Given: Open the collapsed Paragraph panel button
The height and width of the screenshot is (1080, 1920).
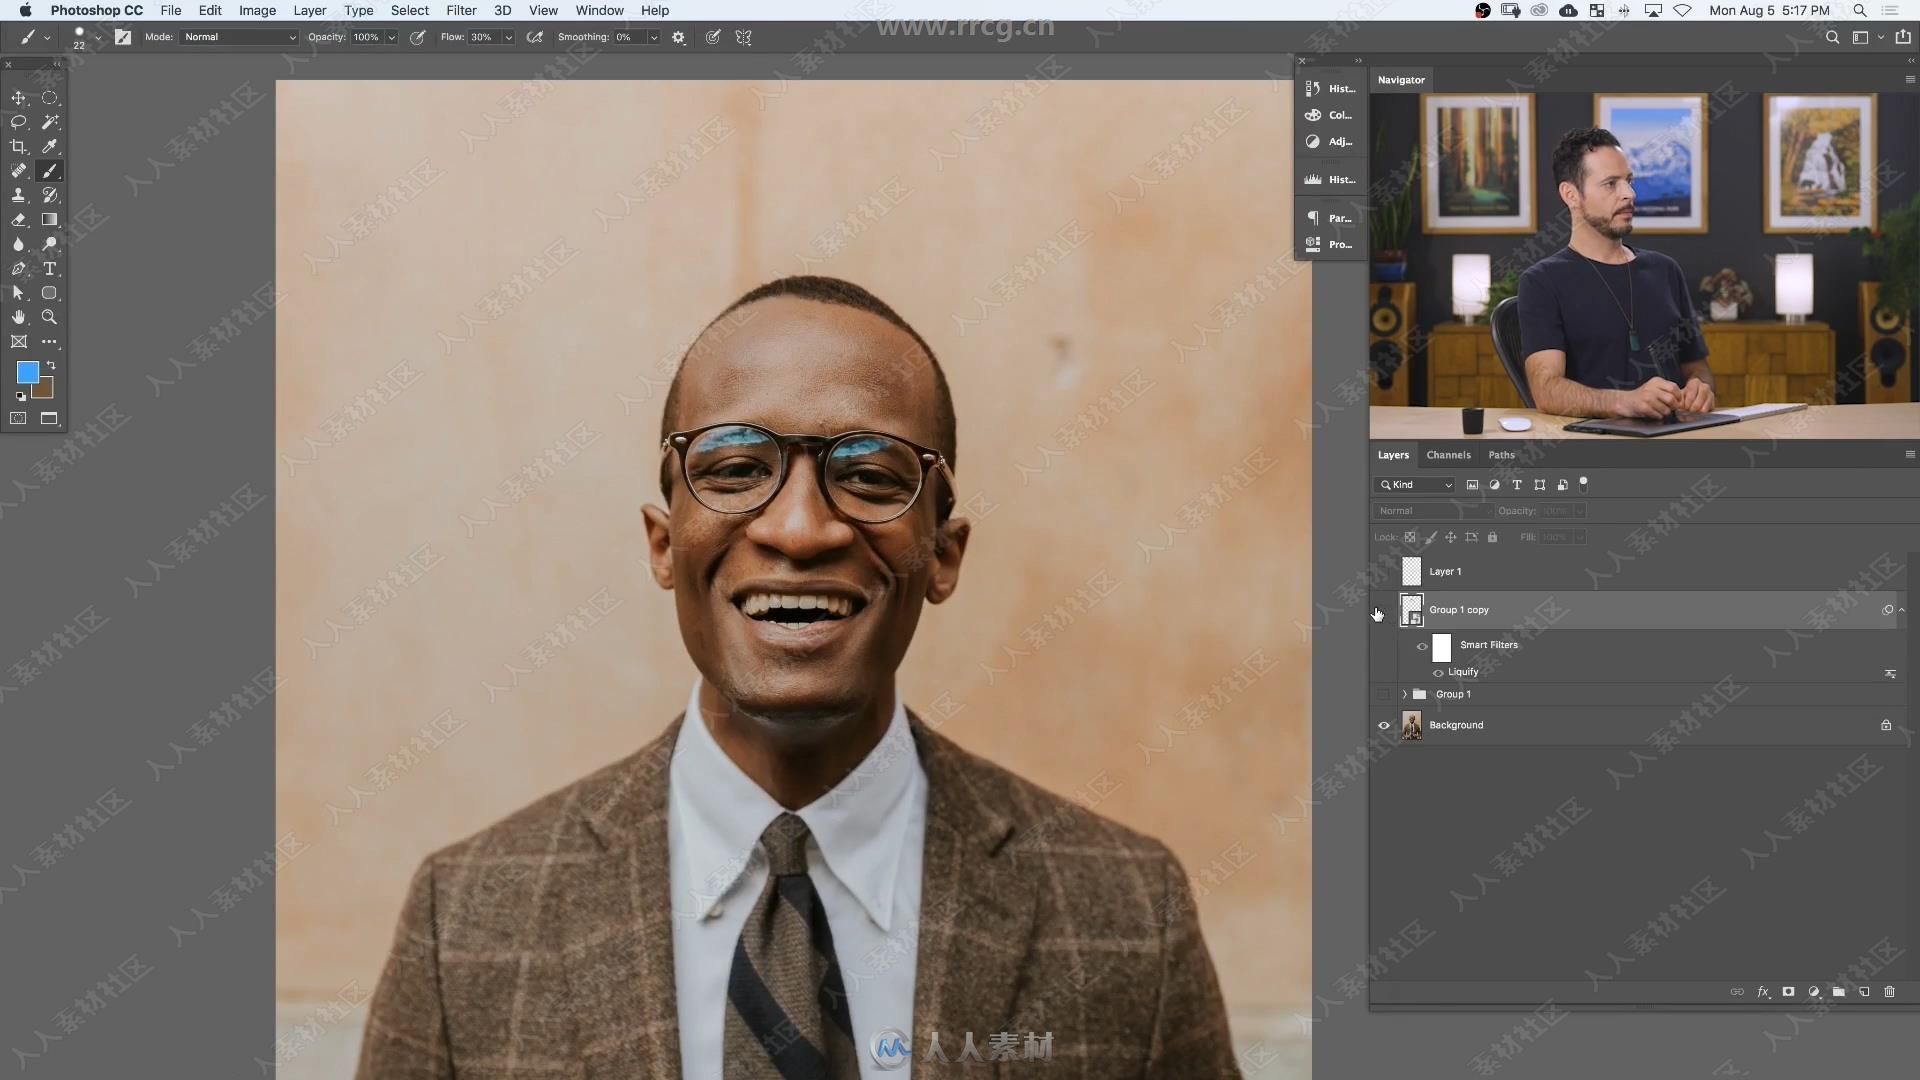Looking at the screenshot, I should click(1330, 218).
